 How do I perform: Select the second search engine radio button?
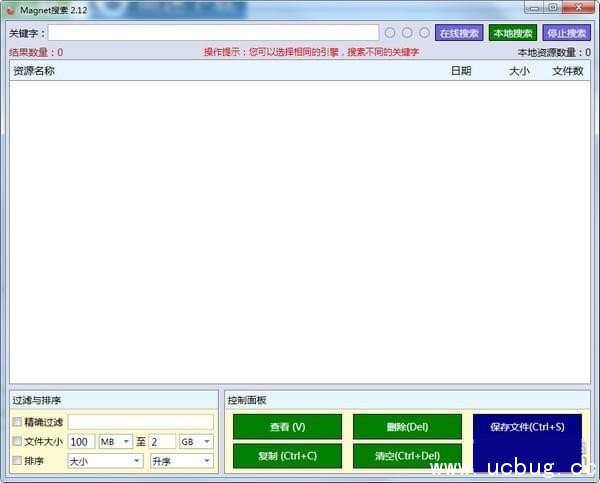[407, 33]
